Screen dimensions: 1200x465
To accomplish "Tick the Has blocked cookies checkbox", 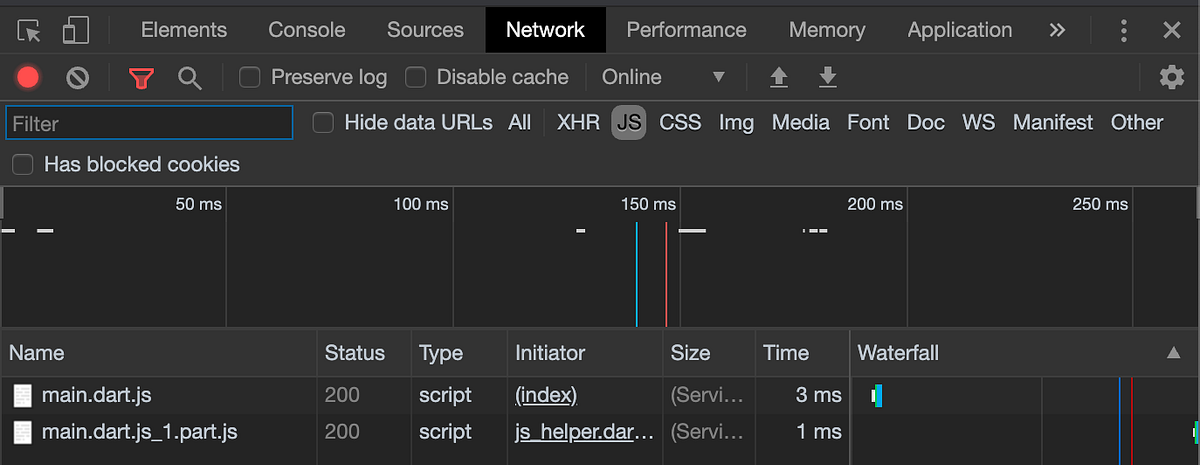I will pos(23,164).
